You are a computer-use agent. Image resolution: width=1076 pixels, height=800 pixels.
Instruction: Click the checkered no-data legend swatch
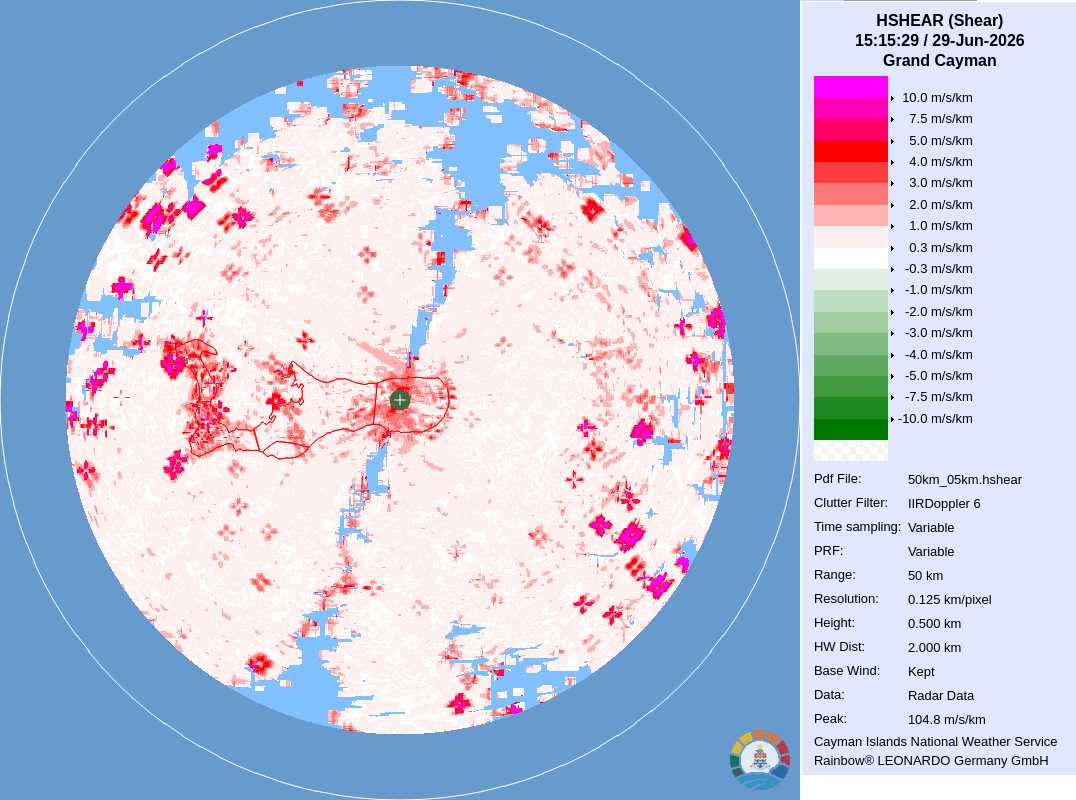coord(850,450)
